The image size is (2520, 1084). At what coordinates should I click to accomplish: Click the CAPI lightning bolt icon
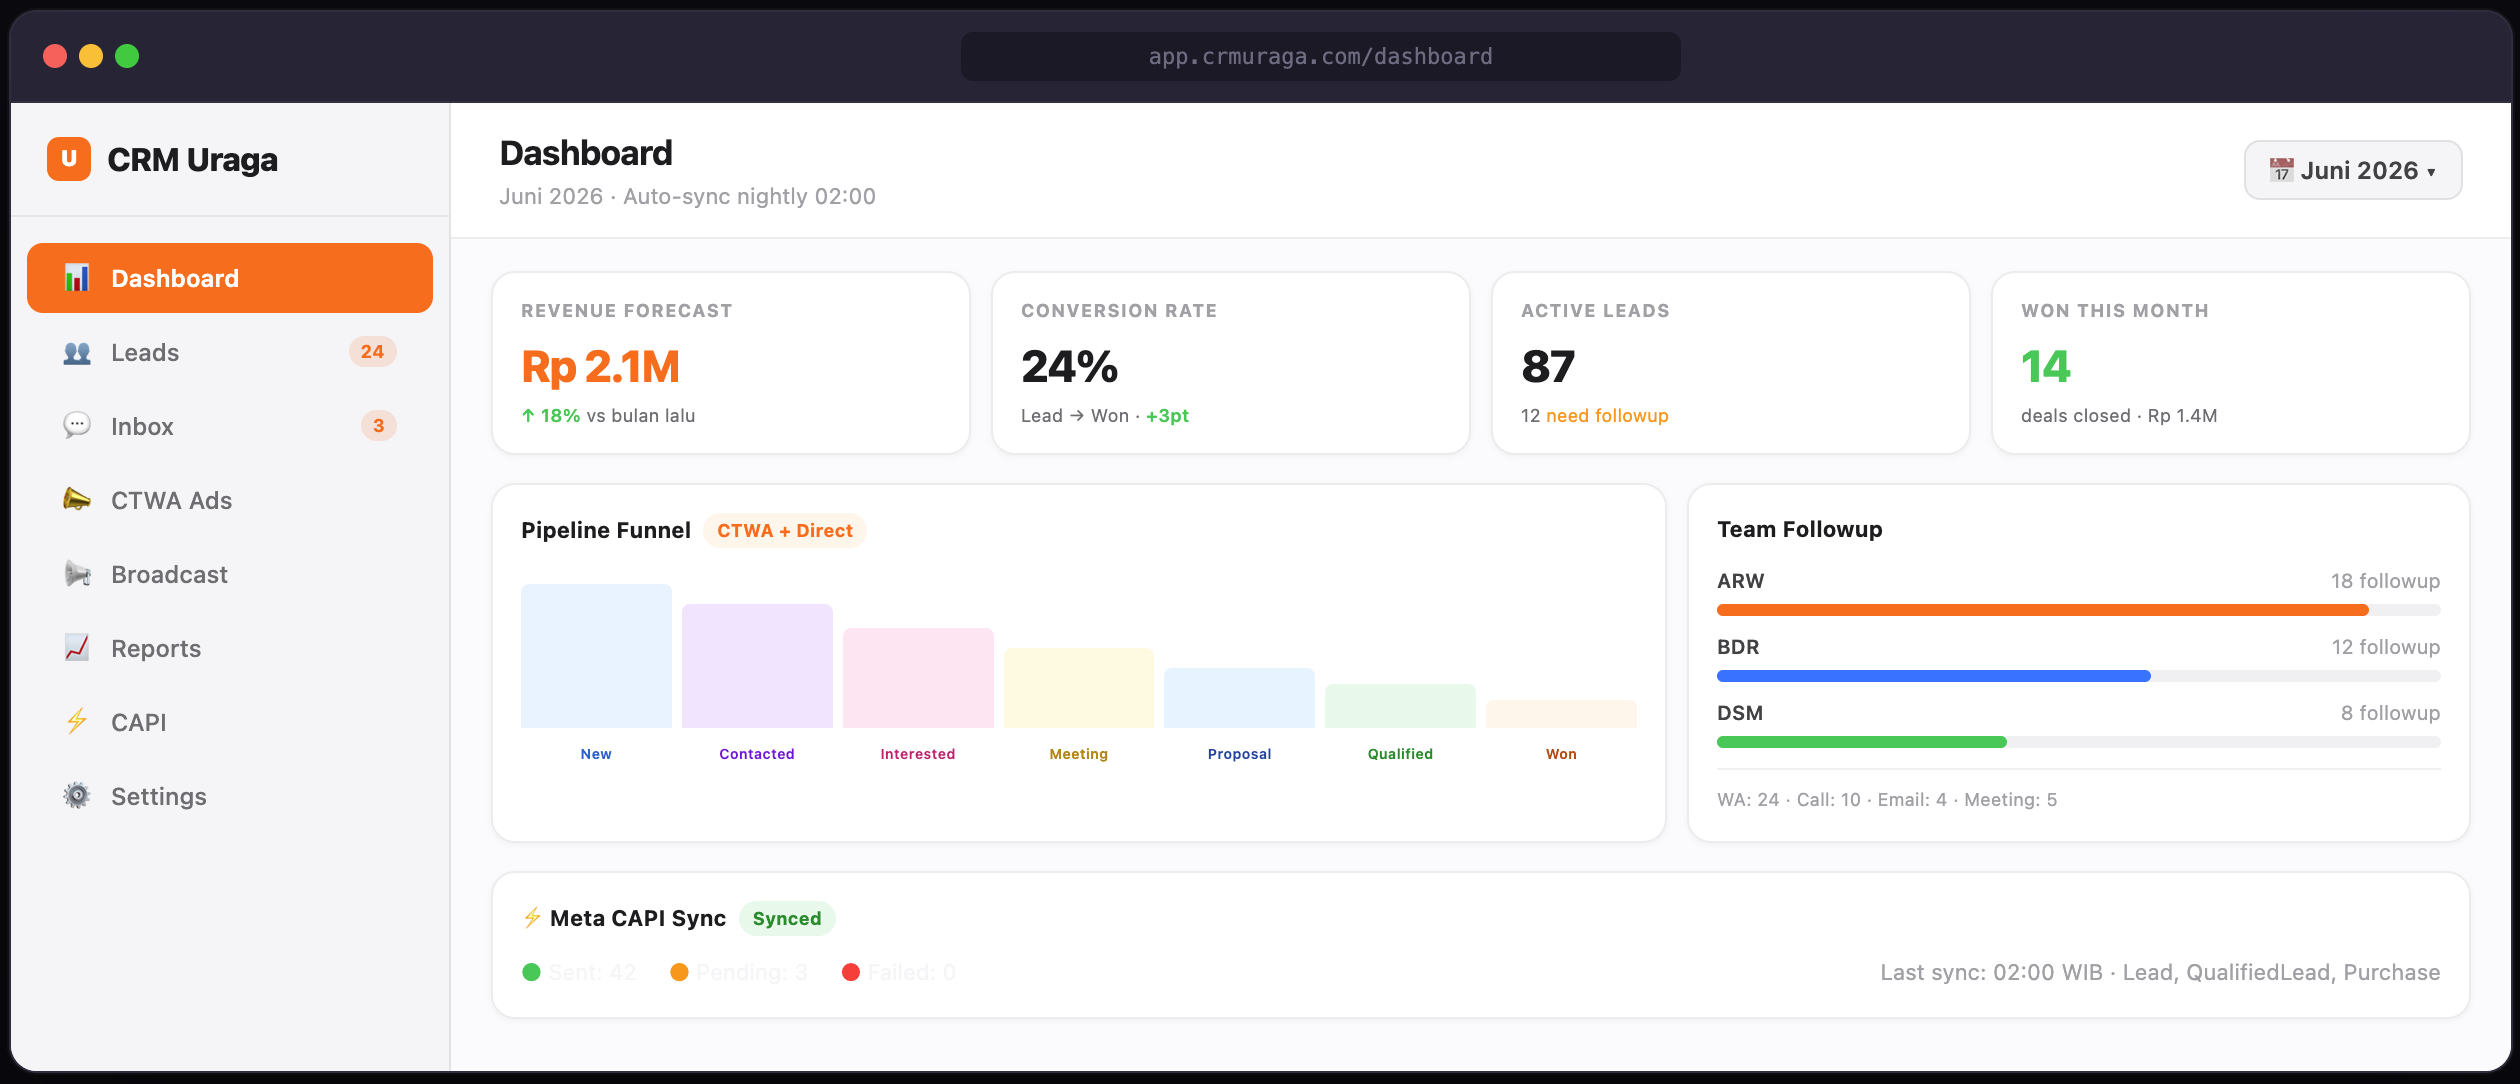pyautogui.click(x=77, y=722)
